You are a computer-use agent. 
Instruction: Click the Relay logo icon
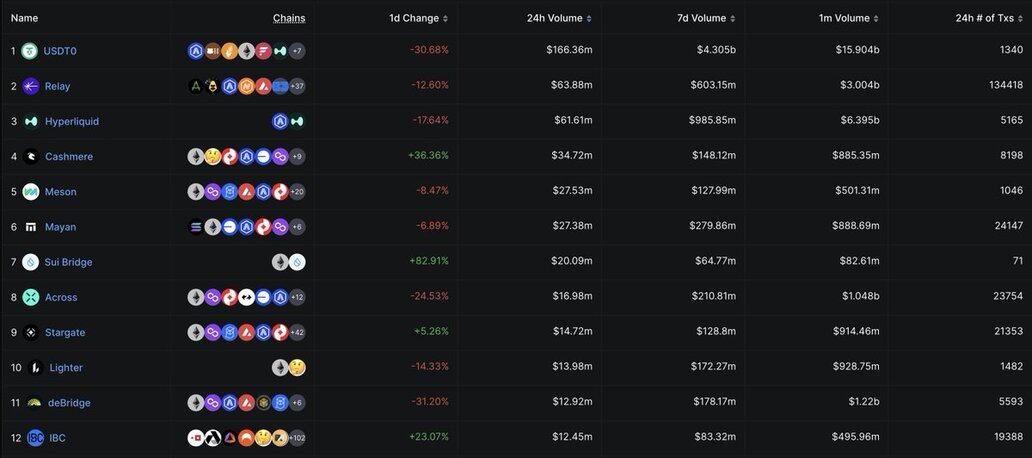pyautogui.click(x=30, y=86)
